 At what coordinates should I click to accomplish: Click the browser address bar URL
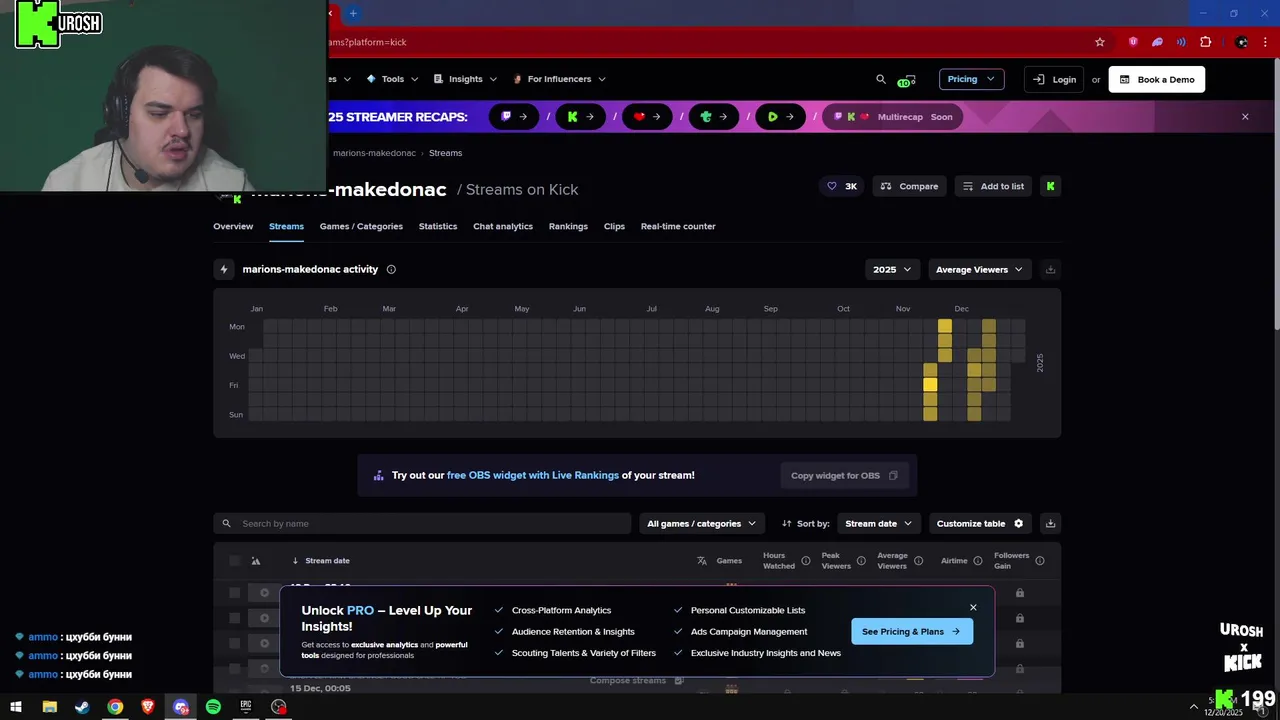click(368, 42)
